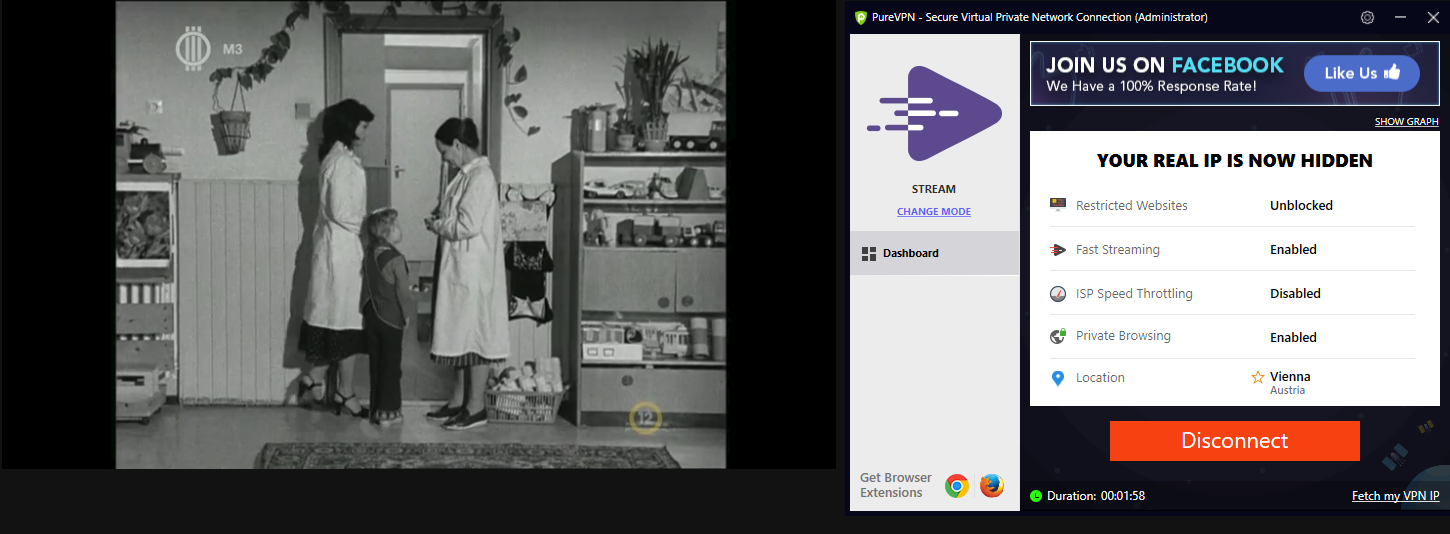Viewport: 1450px width, 534px height.
Task: Minimize the PureVPN window
Action: point(1401,17)
